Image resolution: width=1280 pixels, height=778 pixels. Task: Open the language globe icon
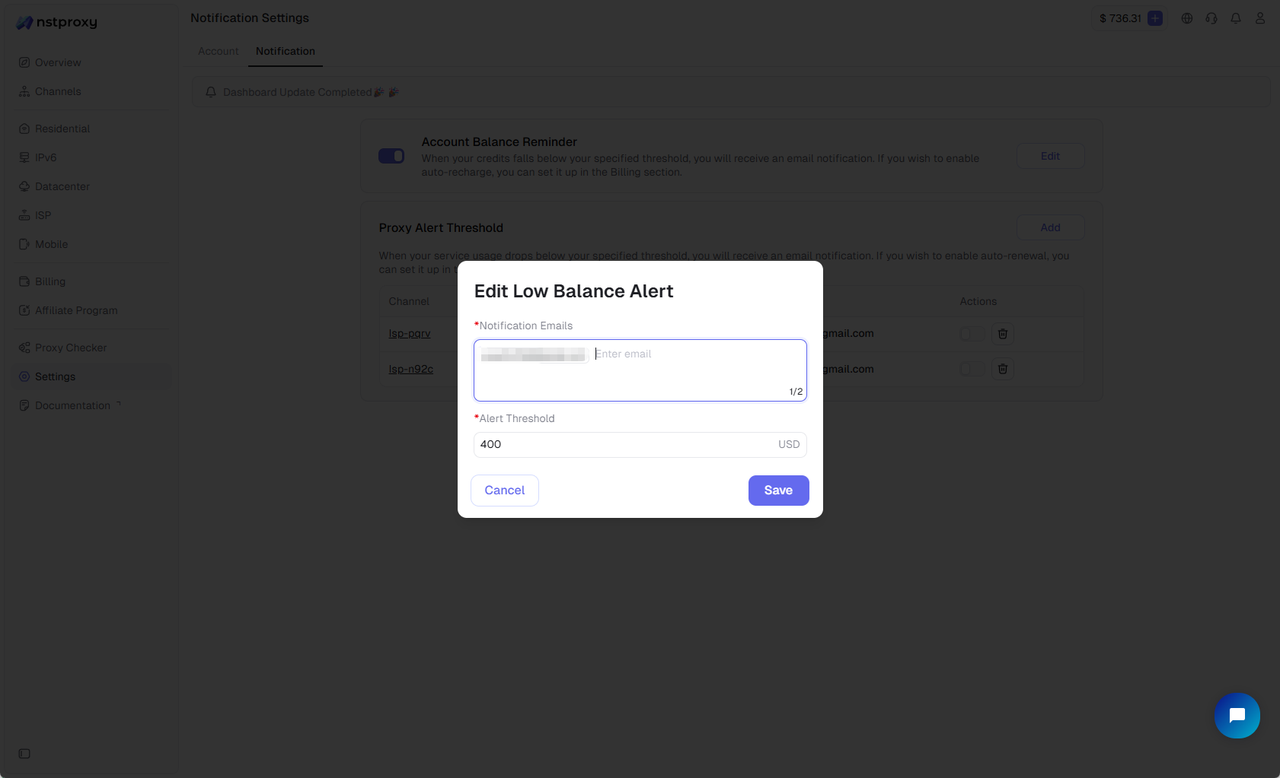click(x=1187, y=18)
